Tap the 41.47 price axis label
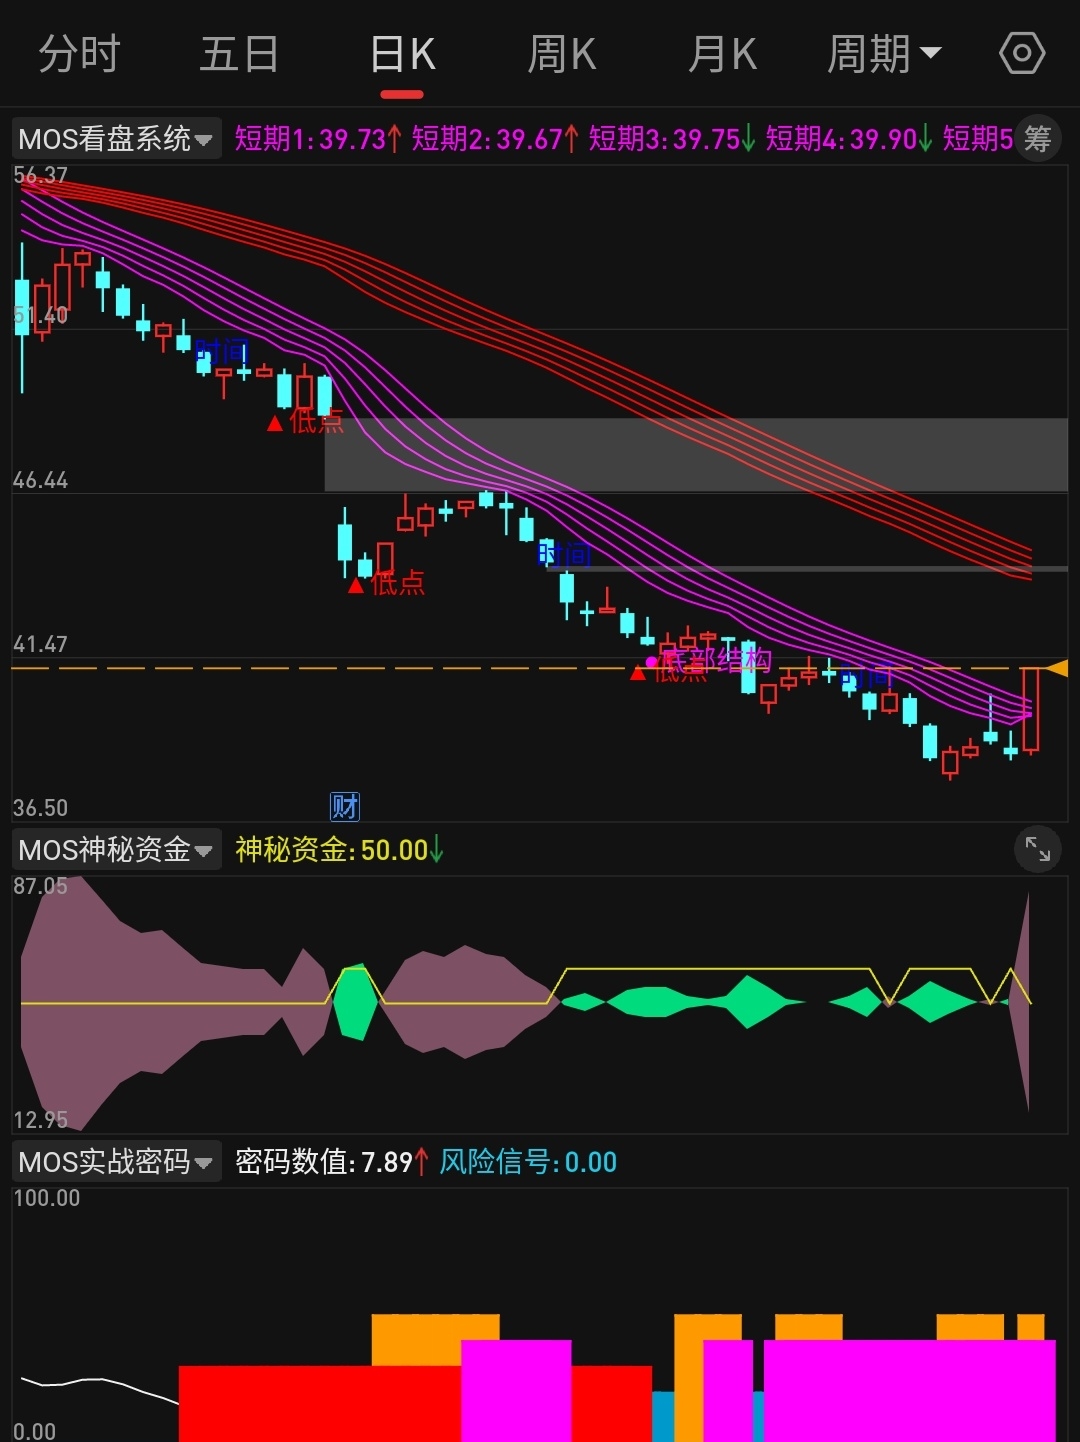1080x1442 pixels. coord(40,645)
